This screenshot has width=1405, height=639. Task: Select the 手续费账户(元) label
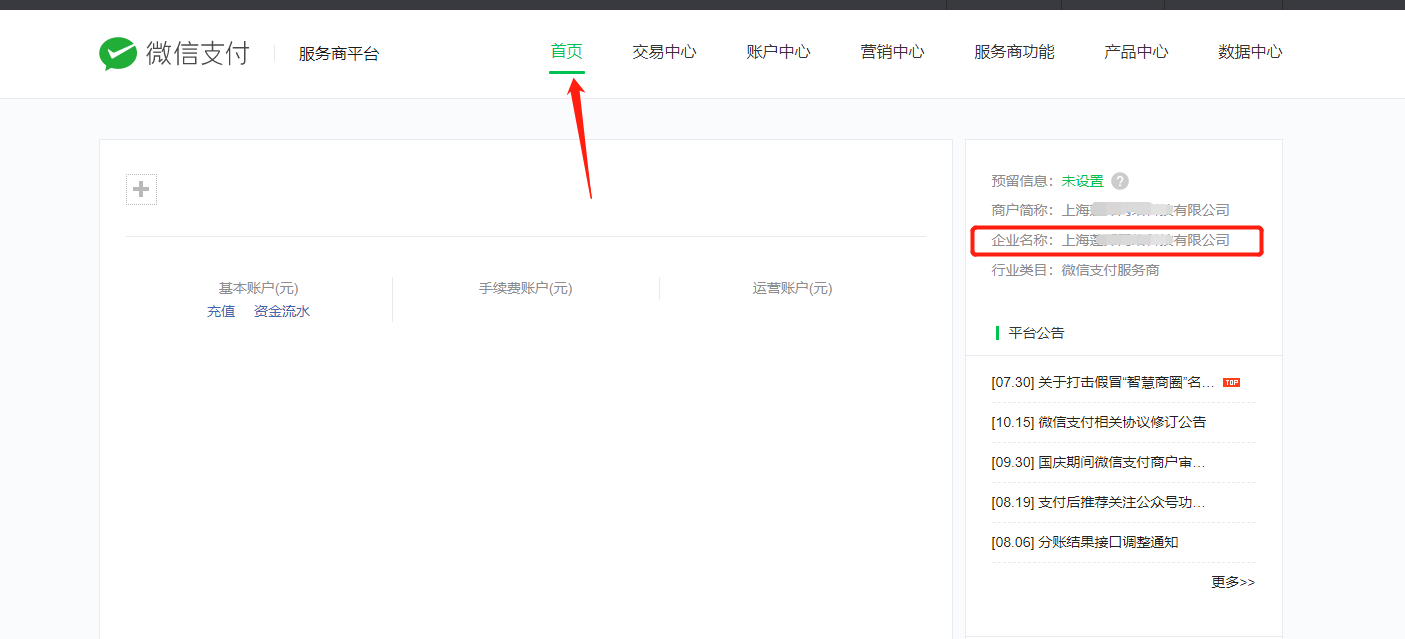tap(525, 288)
